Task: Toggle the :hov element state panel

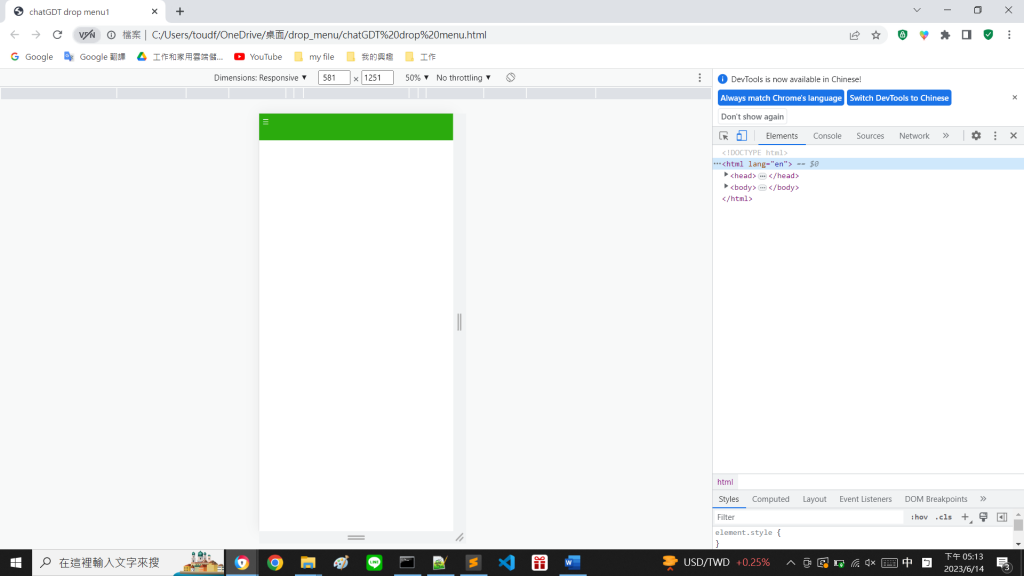Action: (919, 517)
